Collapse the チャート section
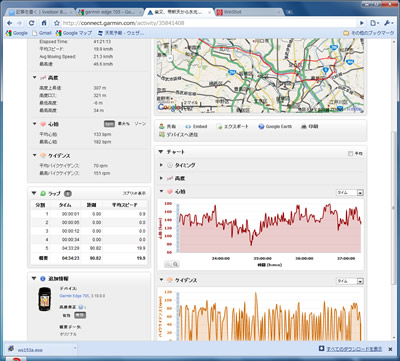This screenshot has height=361, width=400. pos(161,152)
